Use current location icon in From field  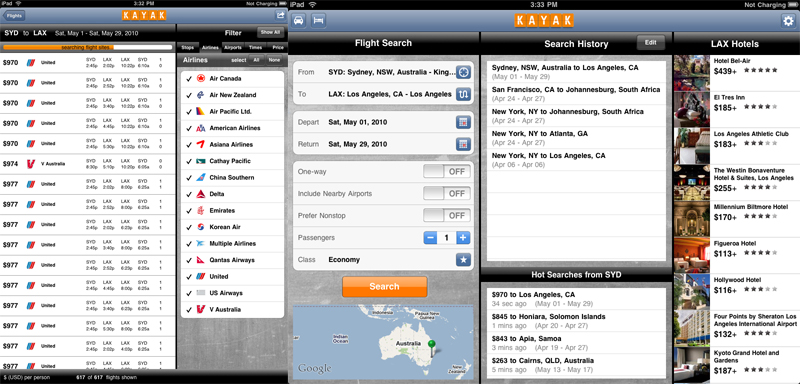[x=463, y=72]
